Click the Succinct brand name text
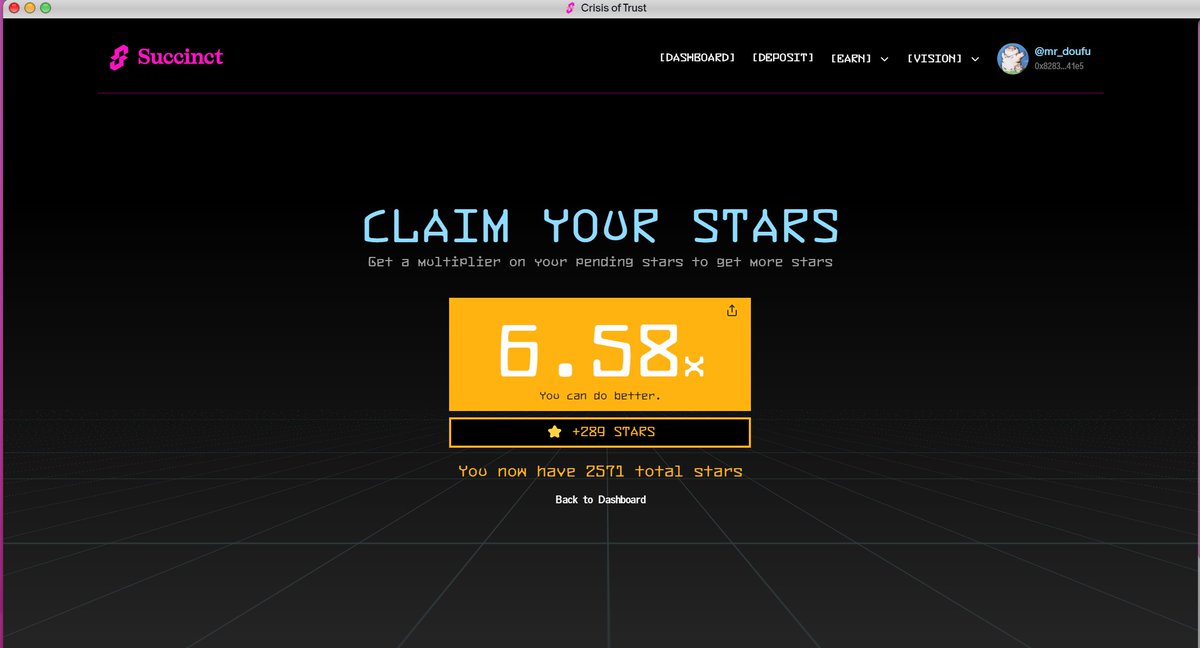This screenshot has height=648, width=1200. click(180, 57)
